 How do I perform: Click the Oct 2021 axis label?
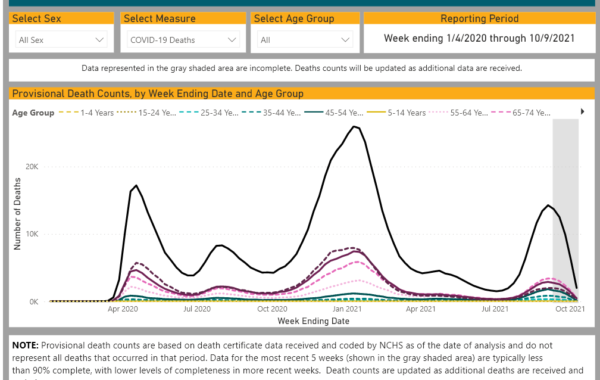click(570, 309)
